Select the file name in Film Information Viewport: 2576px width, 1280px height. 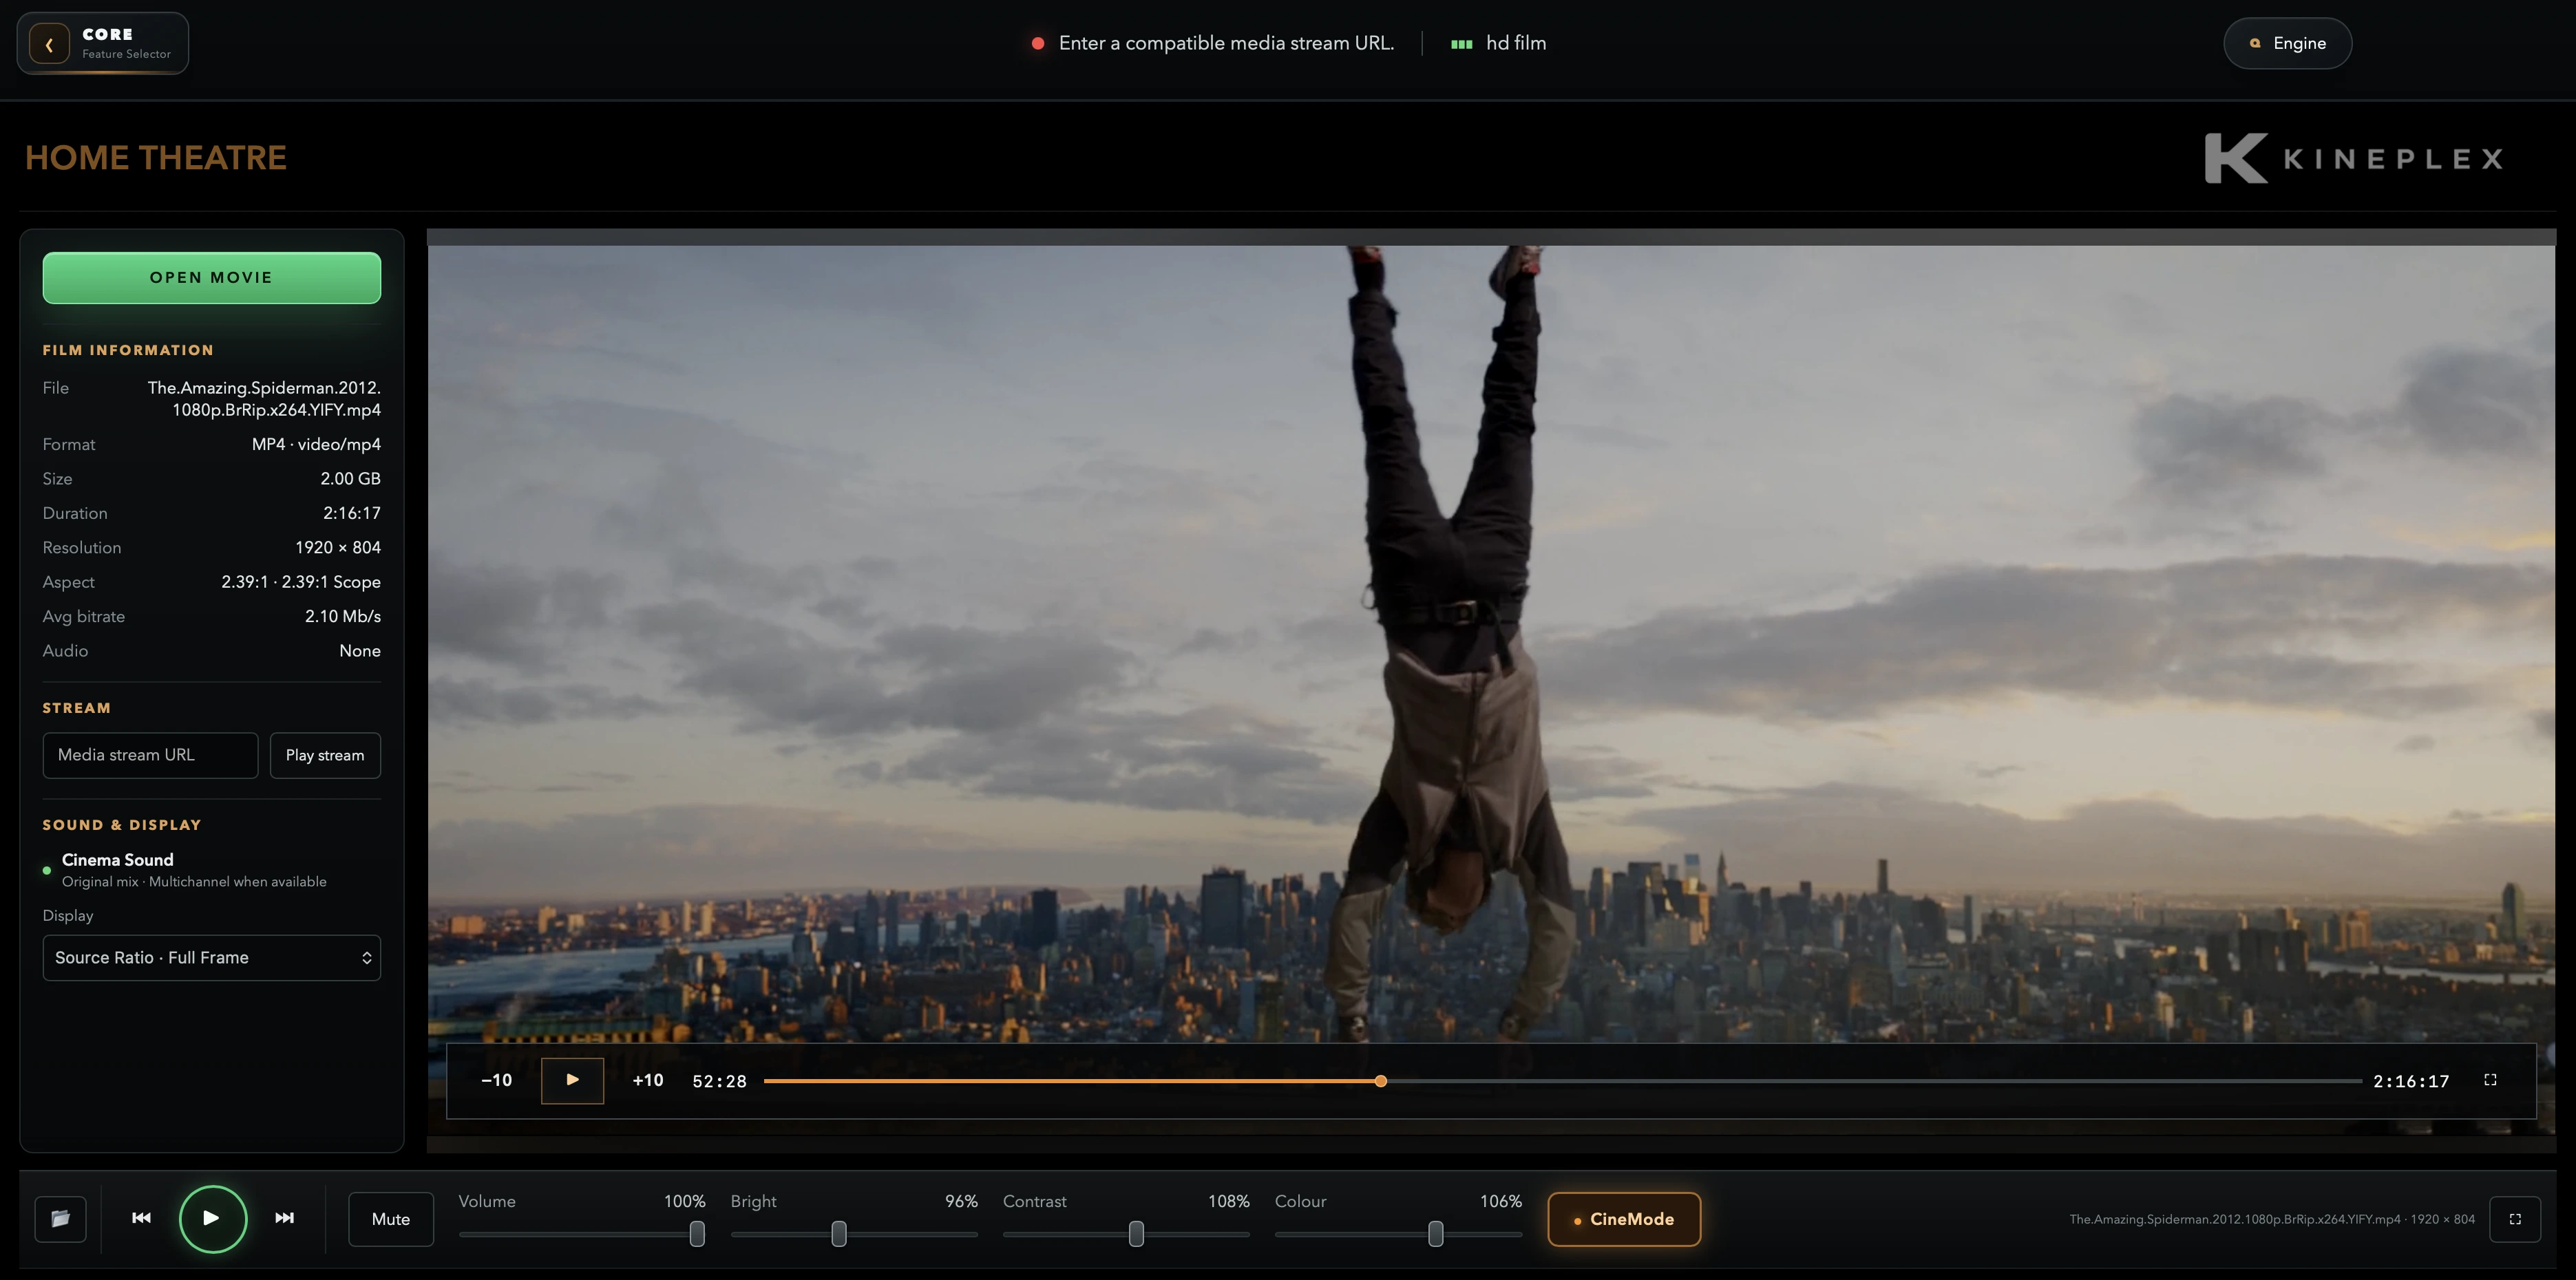tap(264, 398)
